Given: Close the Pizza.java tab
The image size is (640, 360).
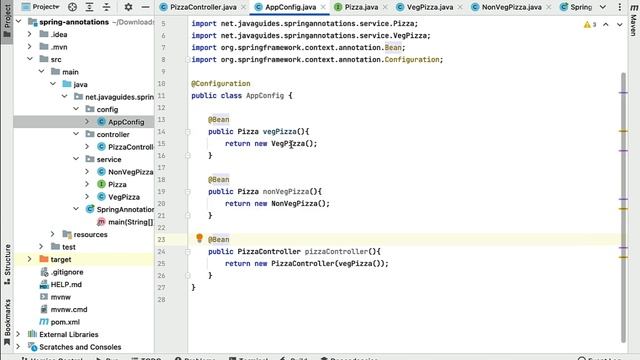Looking at the screenshot, I should coord(385,7).
